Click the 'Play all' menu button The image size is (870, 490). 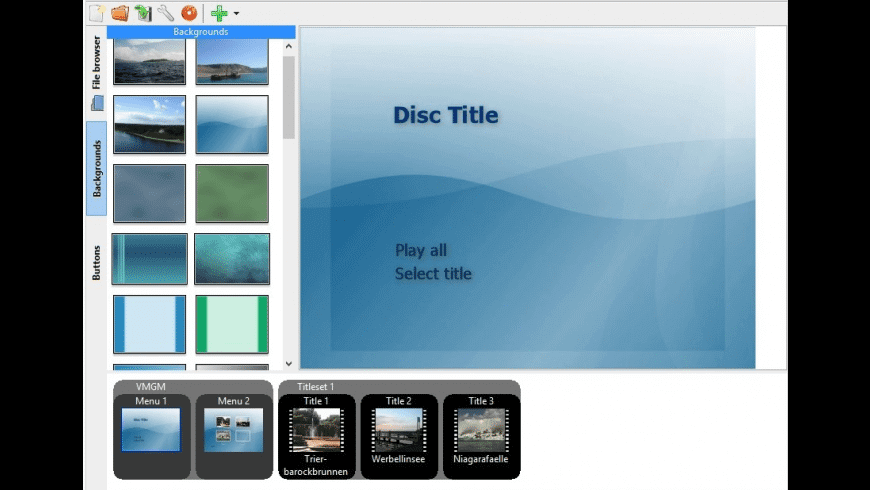coord(421,250)
